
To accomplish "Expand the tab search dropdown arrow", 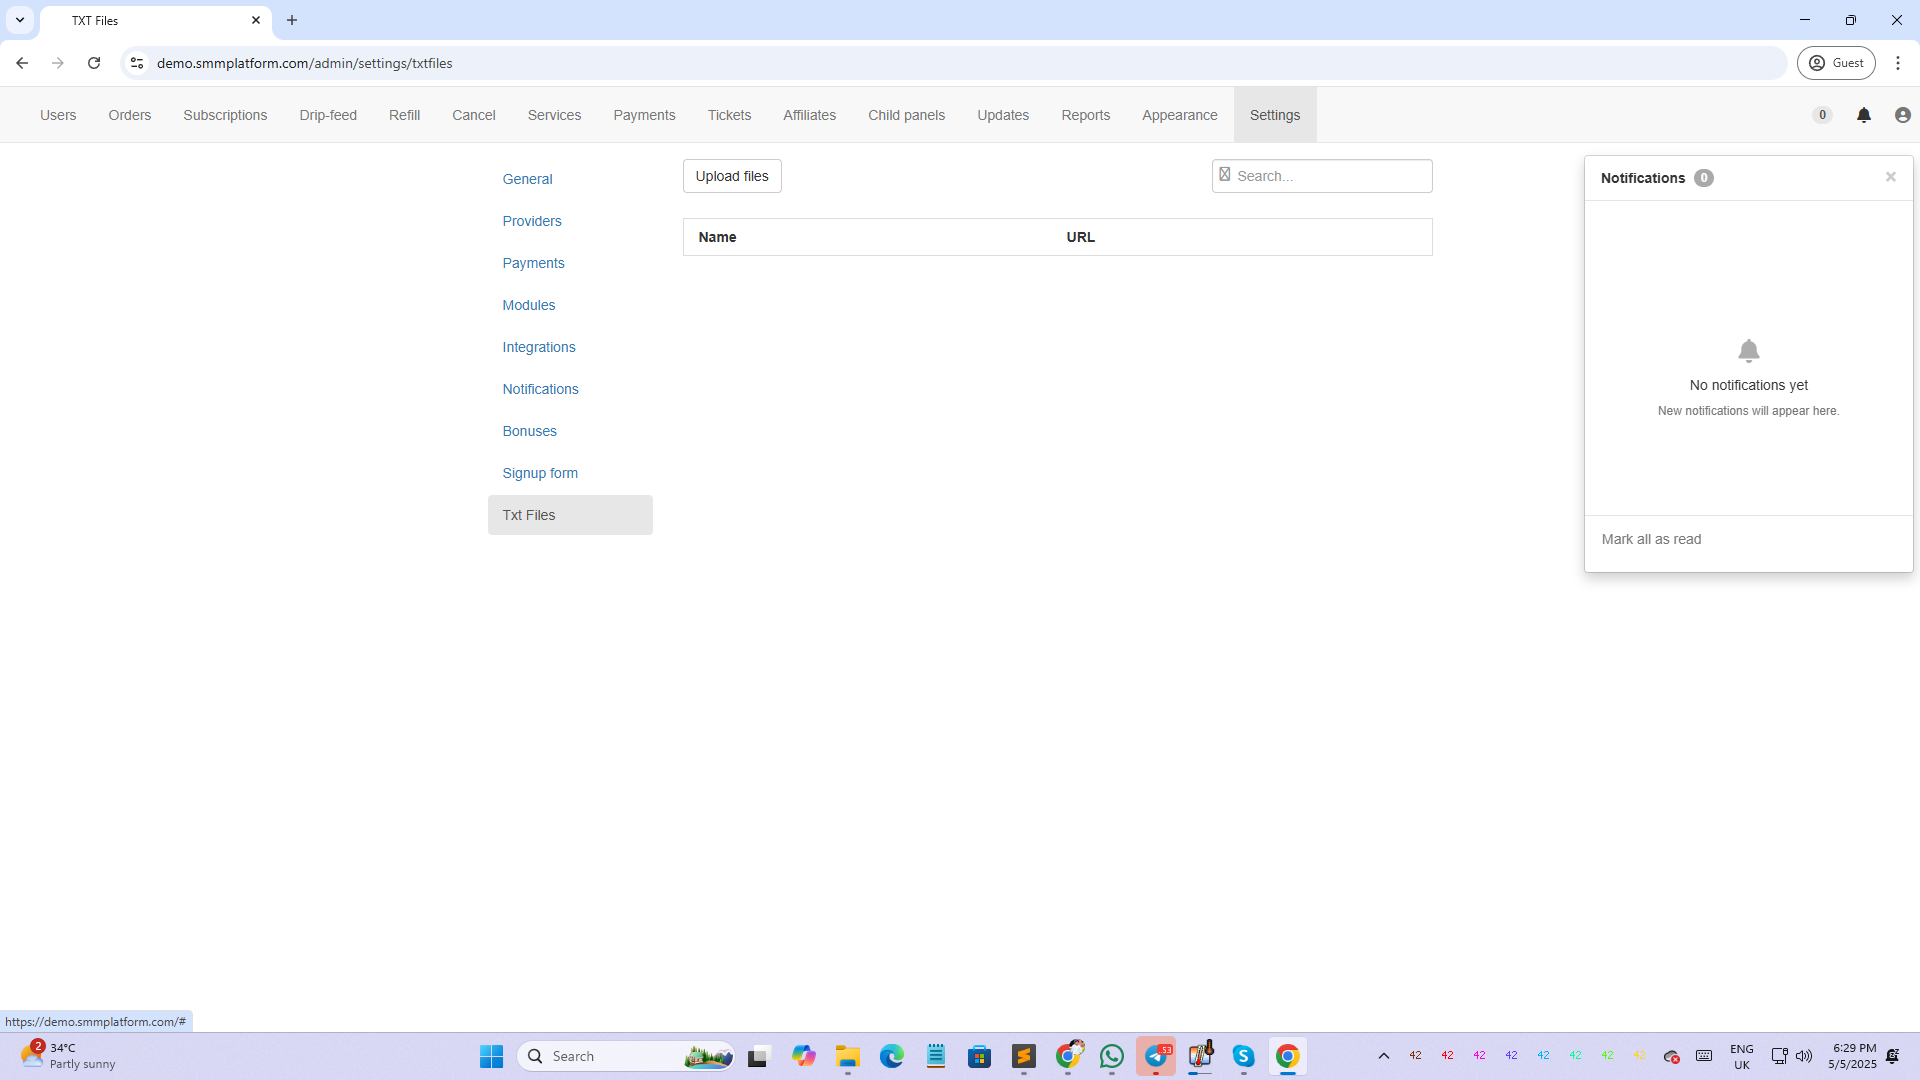I will [20, 20].
